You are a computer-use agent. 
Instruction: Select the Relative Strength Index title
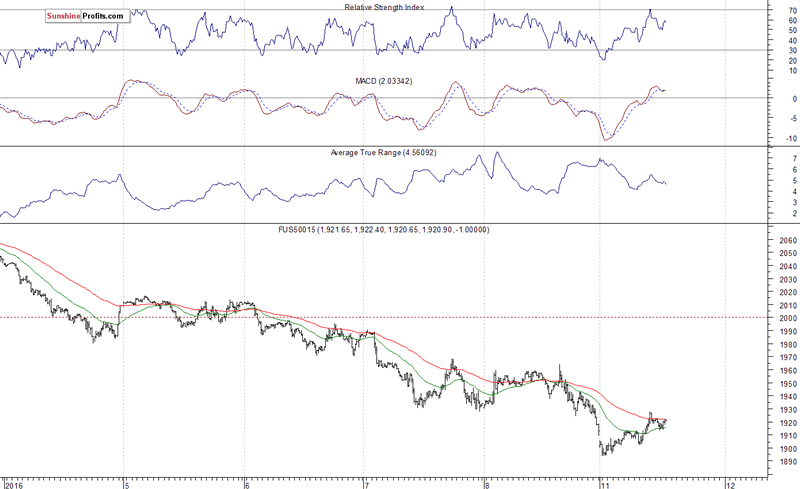pyautogui.click(x=384, y=7)
